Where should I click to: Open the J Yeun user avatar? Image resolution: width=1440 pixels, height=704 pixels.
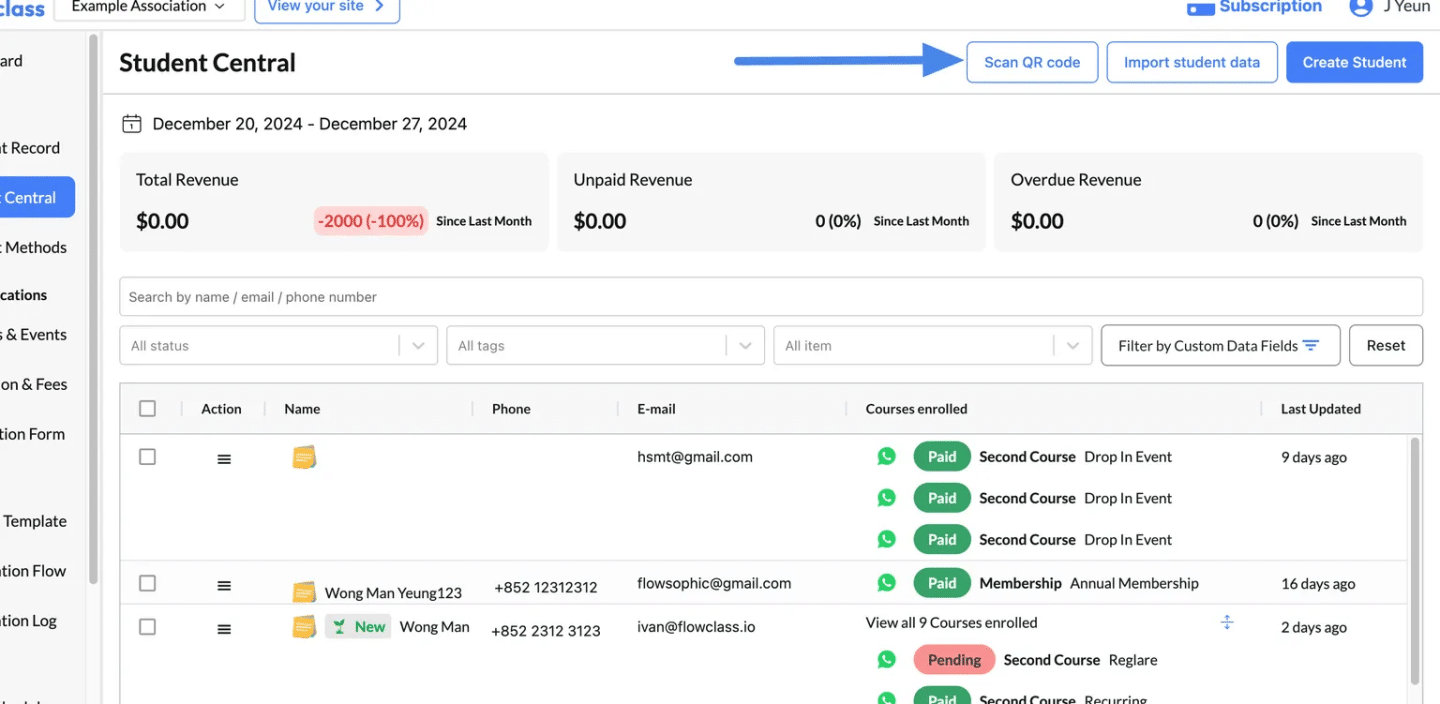(x=1360, y=6)
